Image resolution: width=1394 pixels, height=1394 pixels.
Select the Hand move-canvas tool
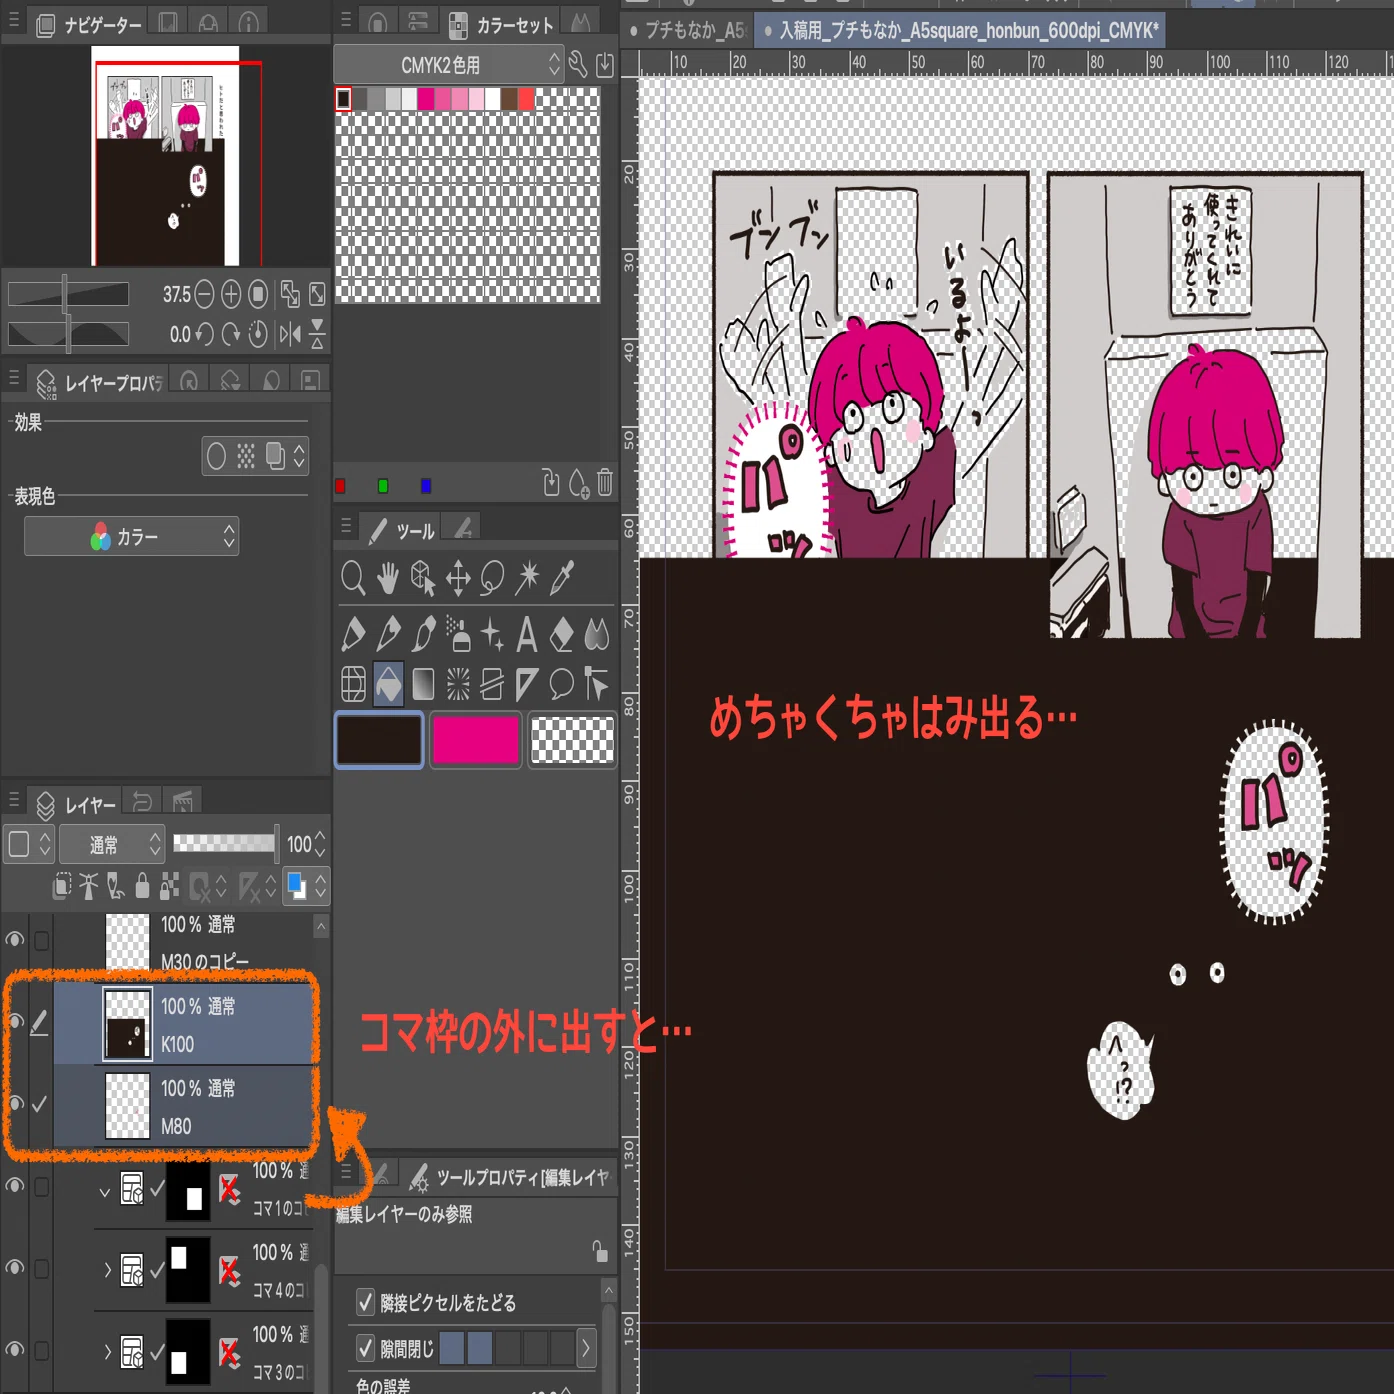(387, 578)
